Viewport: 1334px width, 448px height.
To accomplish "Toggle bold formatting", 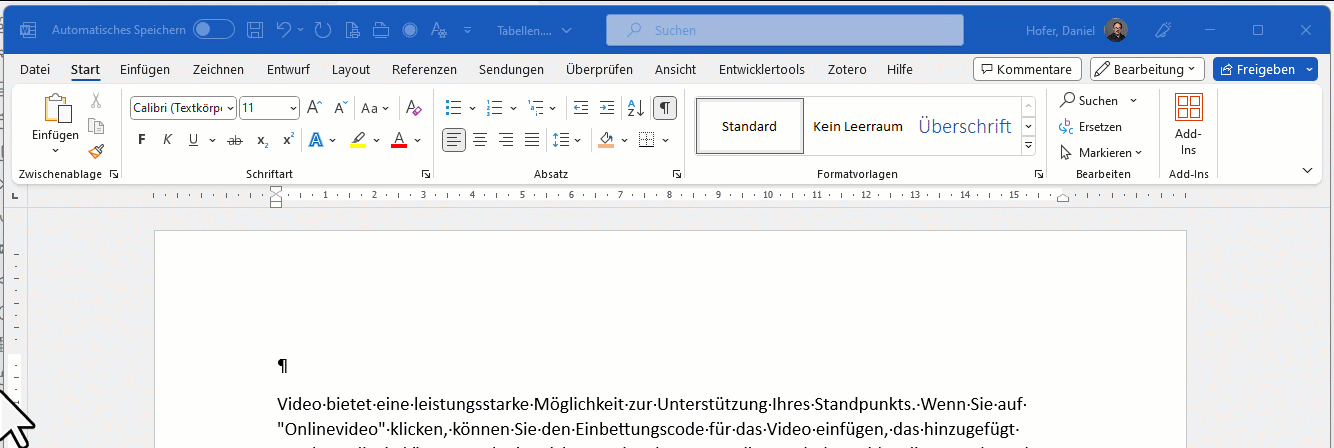I will pos(141,140).
